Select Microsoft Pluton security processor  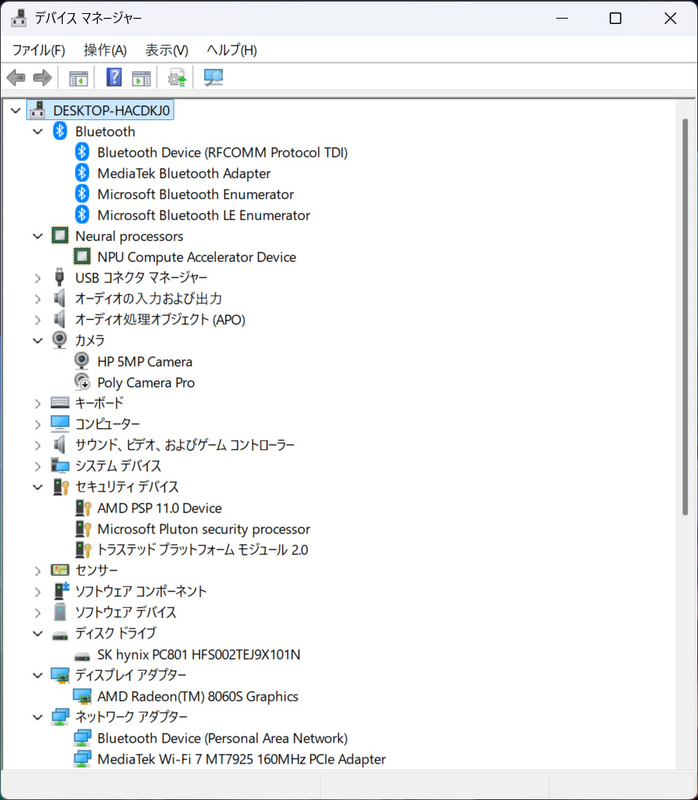coord(204,529)
